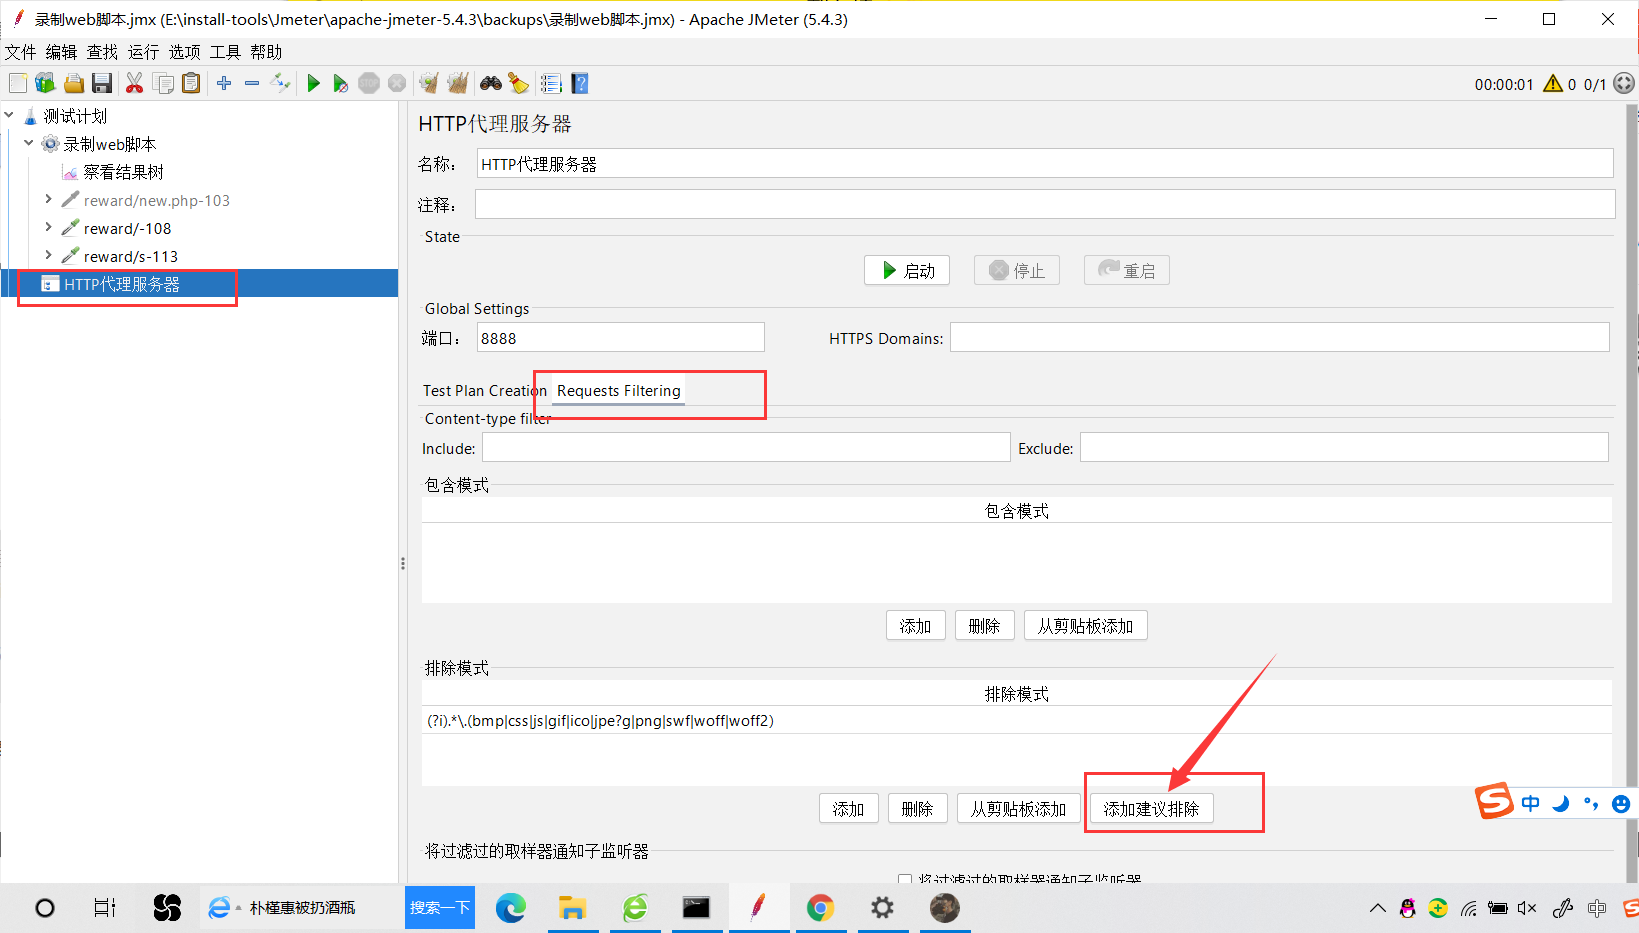
Task: Open the 查找 menu
Action: click(102, 52)
